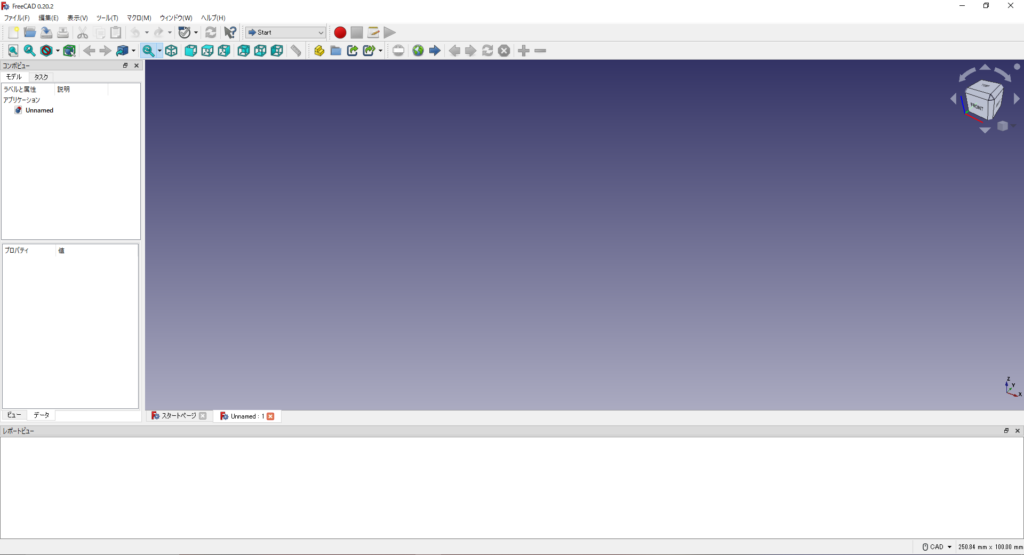Open the ファイル(F) menu
The height and width of the screenshot is (555, 1024).
point(17,18)
